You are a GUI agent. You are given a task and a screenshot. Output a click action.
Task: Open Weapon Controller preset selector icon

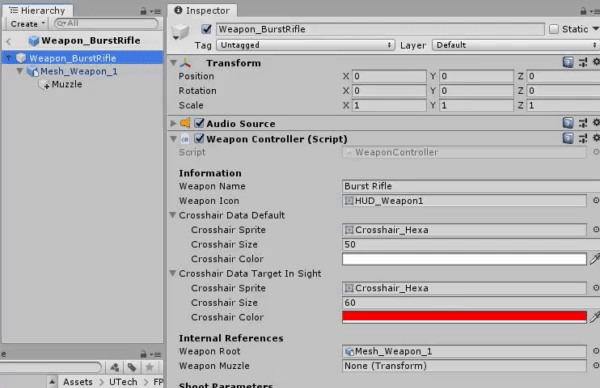[x=583, y=139]
